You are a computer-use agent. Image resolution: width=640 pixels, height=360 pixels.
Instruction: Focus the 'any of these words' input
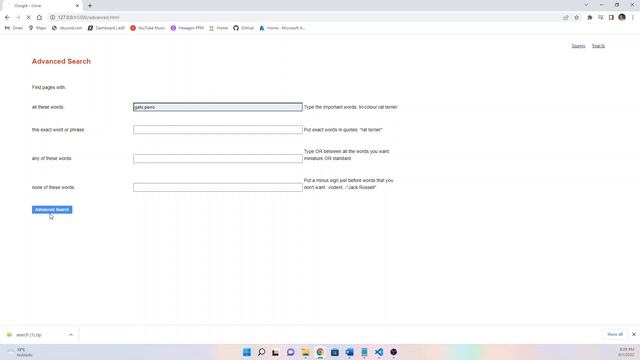coord(218,159)
